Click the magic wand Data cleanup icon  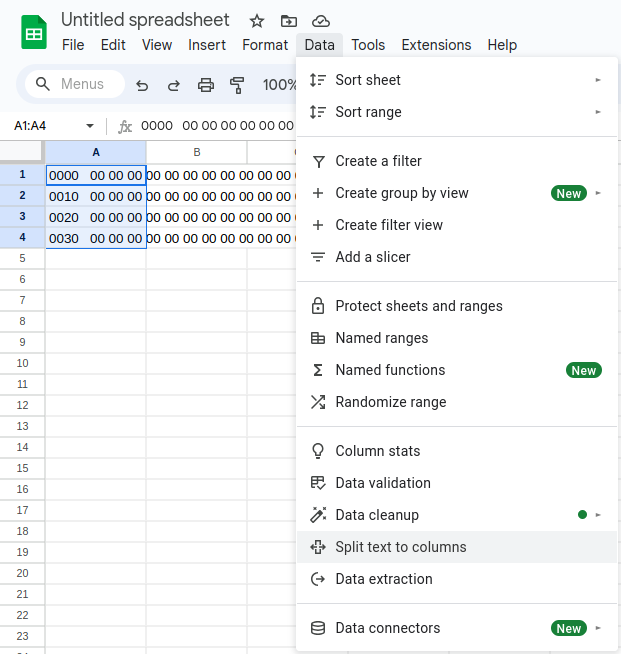tap(318, 515)
